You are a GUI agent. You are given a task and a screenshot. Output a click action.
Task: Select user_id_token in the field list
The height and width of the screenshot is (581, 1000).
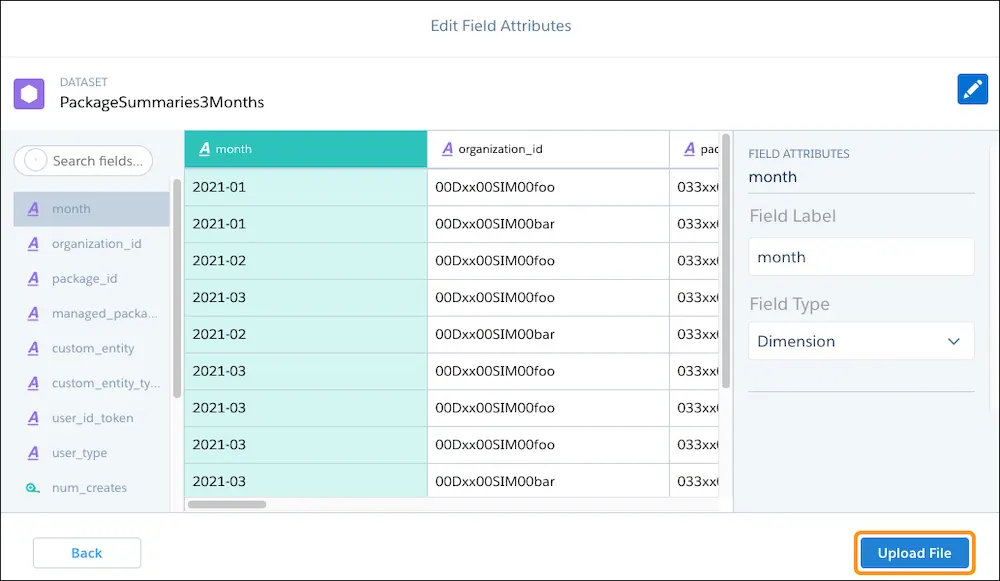coord(91,418)
